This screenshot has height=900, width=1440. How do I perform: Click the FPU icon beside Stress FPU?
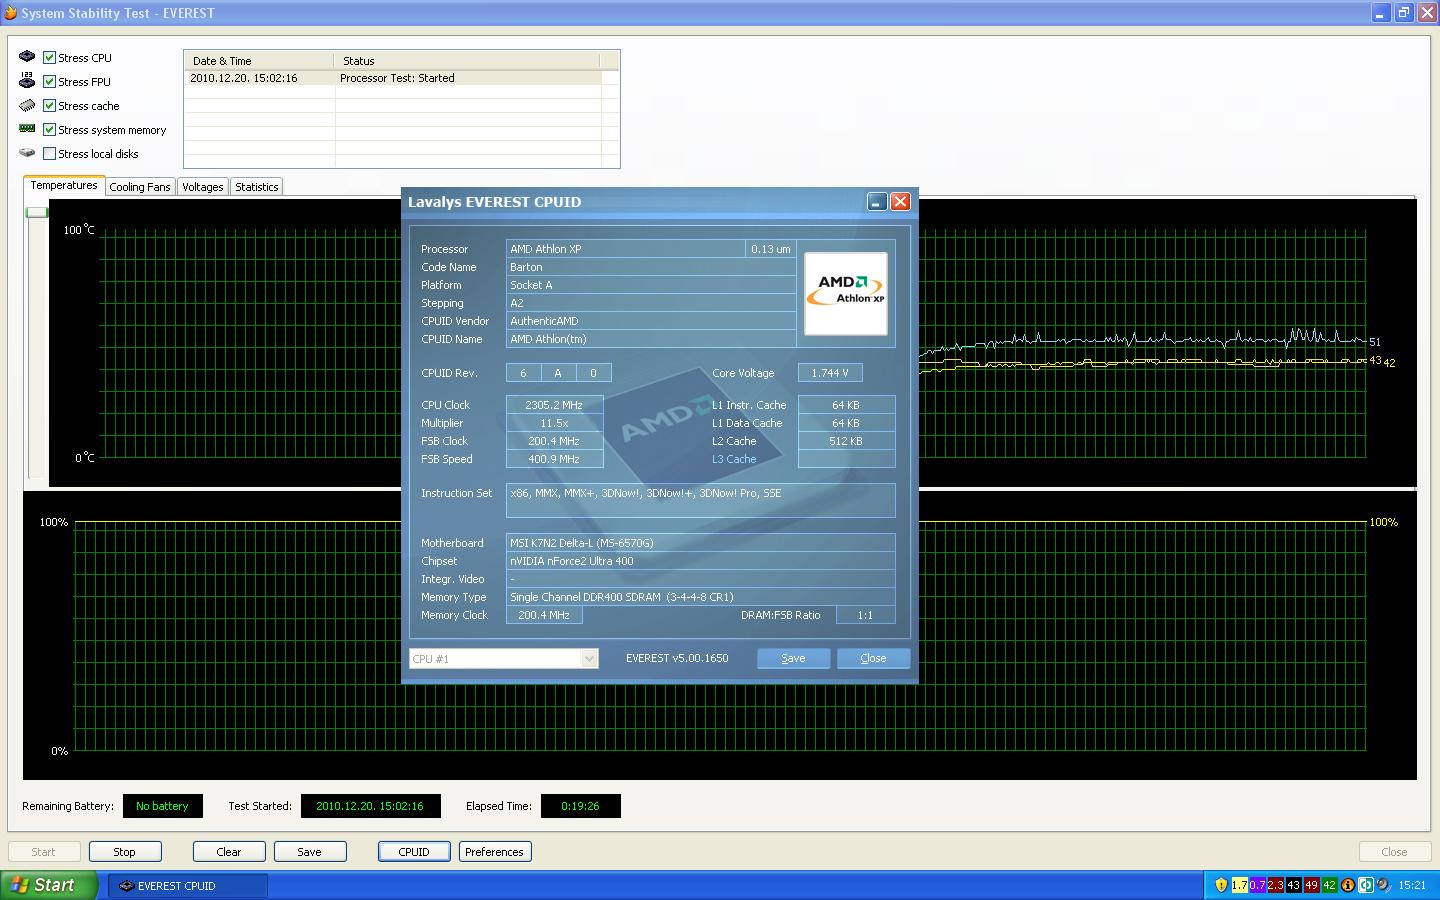click(x=27, y=81)
